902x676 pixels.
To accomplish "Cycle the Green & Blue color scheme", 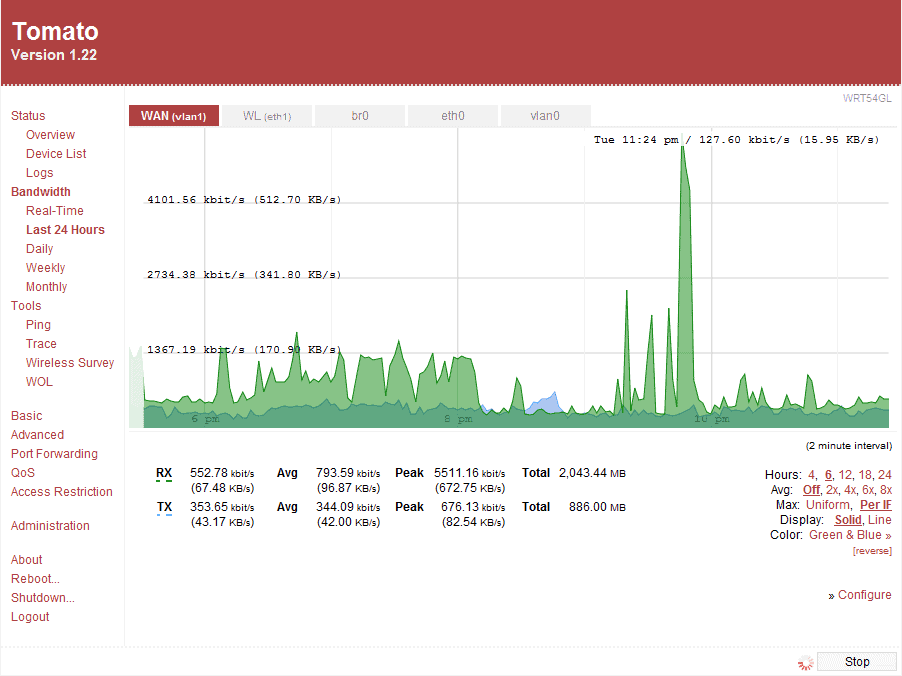I will tap(850, 535).
